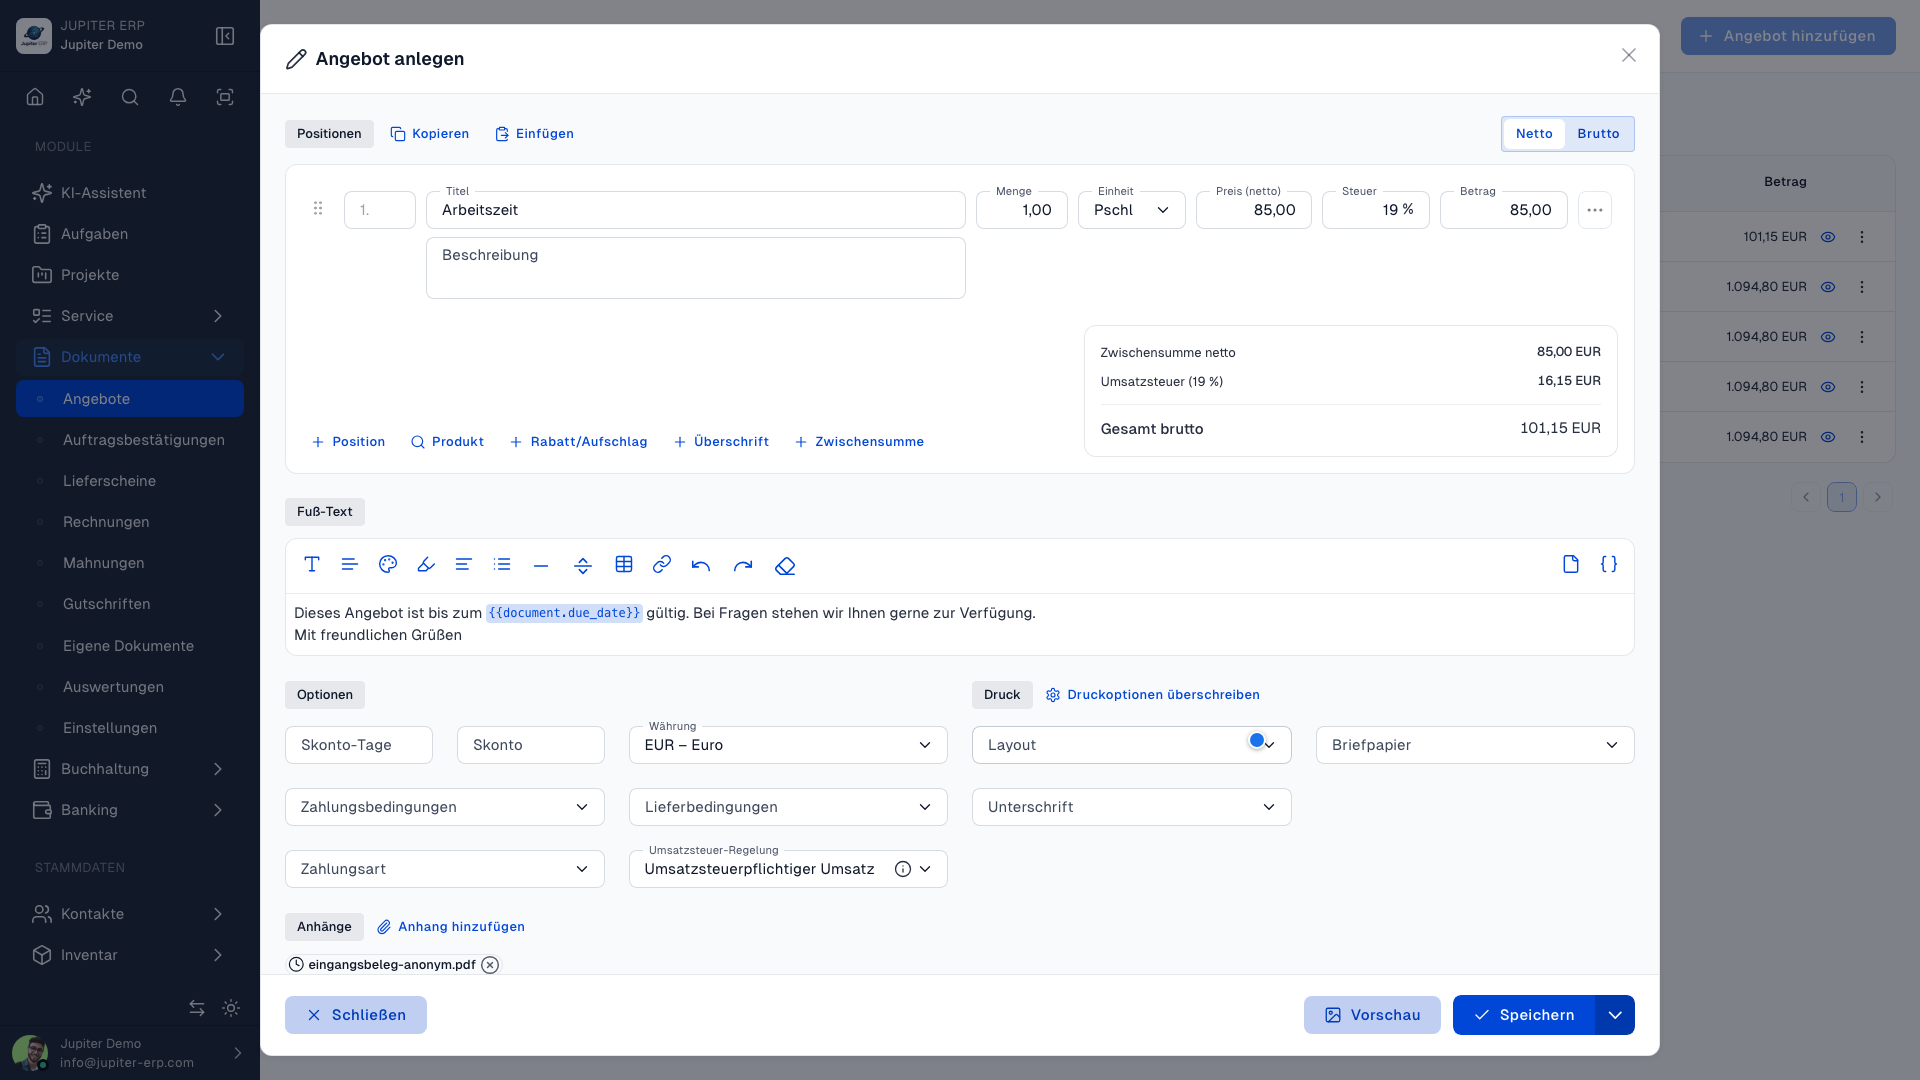Open the Umsatzsteuer-Regelung dropdown
This screenshot has width=1920, height=1080.
[788, 869]
